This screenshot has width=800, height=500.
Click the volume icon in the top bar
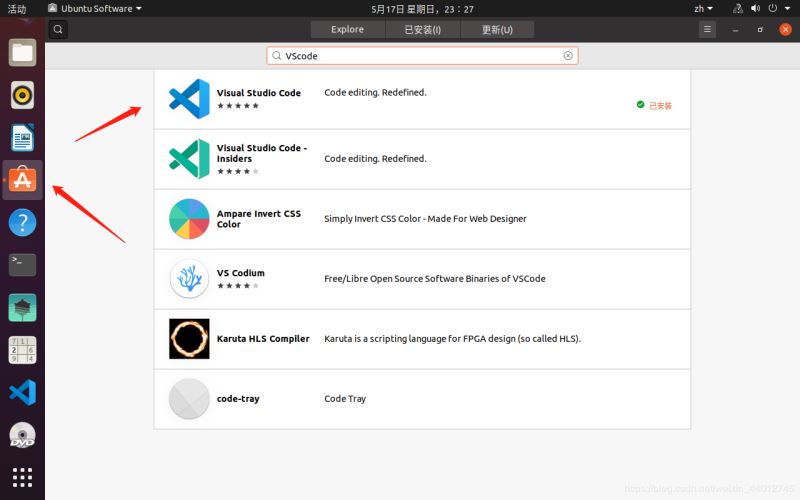(756, 8)
